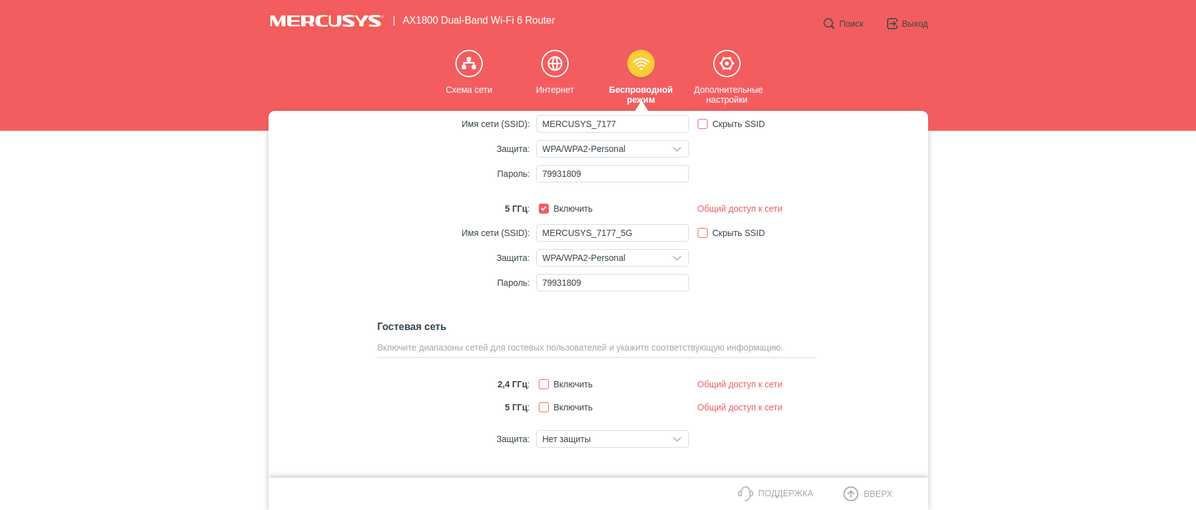This screenshot has height=510, width=1196.
Task: Disable the 5 ГГц Включить checkbox
Action: coord(544,209)
